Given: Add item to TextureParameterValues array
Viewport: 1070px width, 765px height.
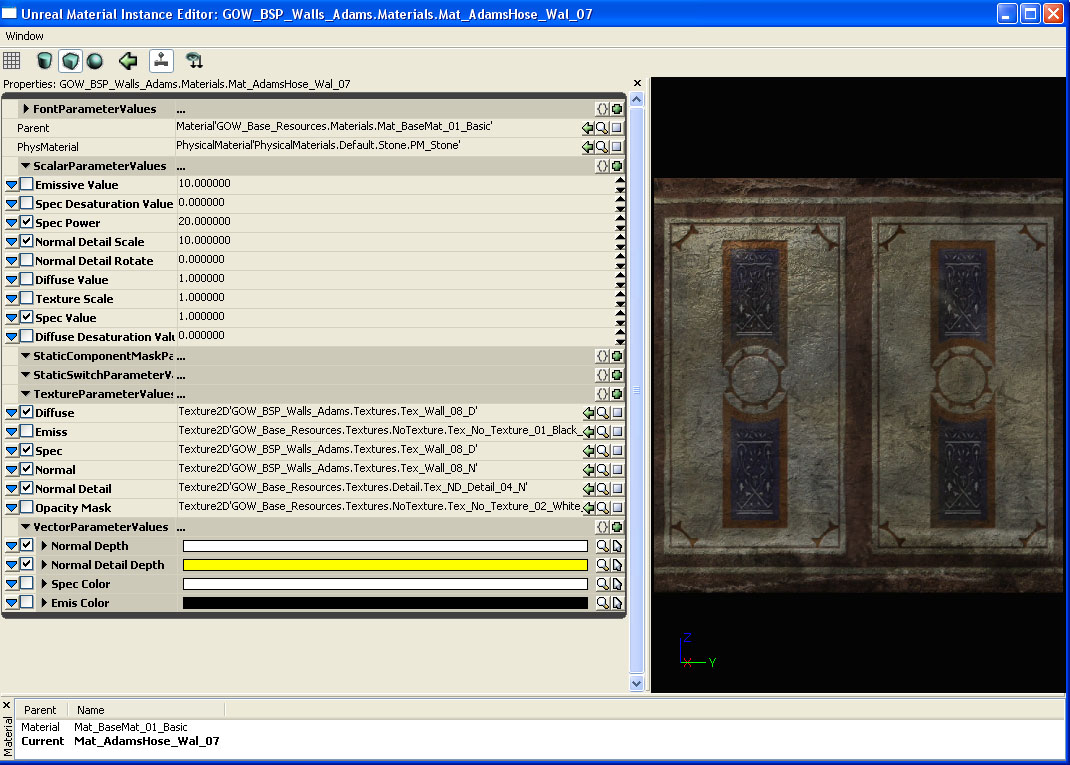Looking at the screenshot, I should [617, 394].
